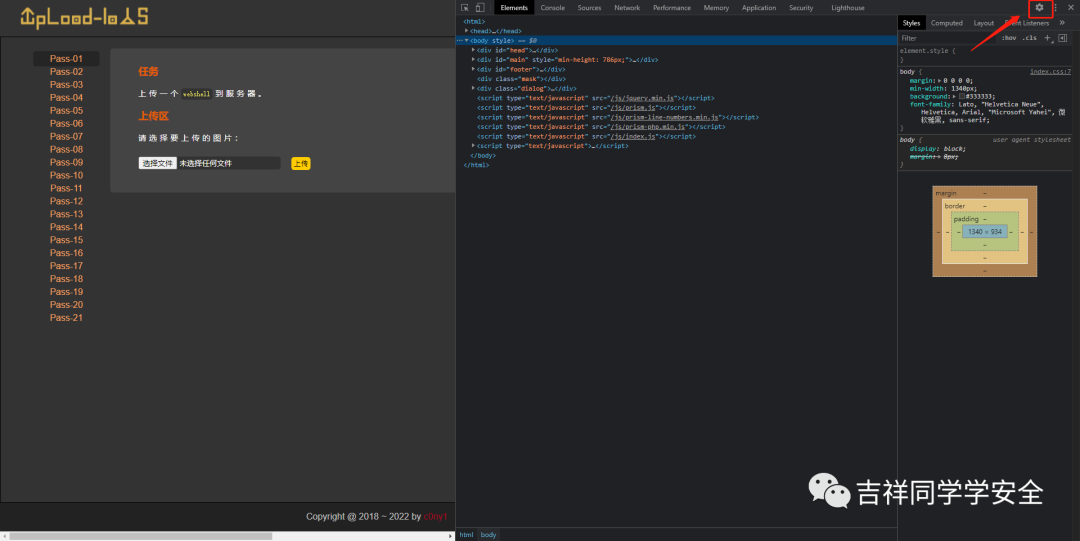Expand the head element node

(467, 31)
